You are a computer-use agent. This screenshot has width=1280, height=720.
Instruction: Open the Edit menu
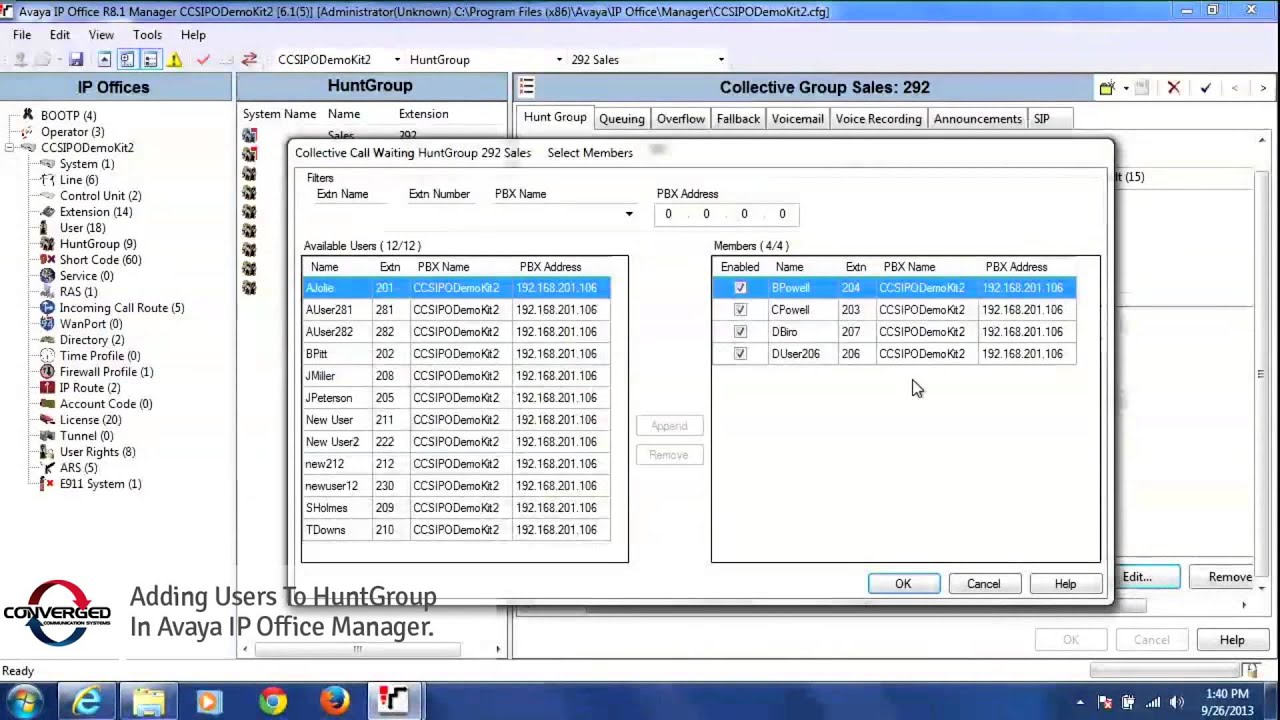[60, 35]
